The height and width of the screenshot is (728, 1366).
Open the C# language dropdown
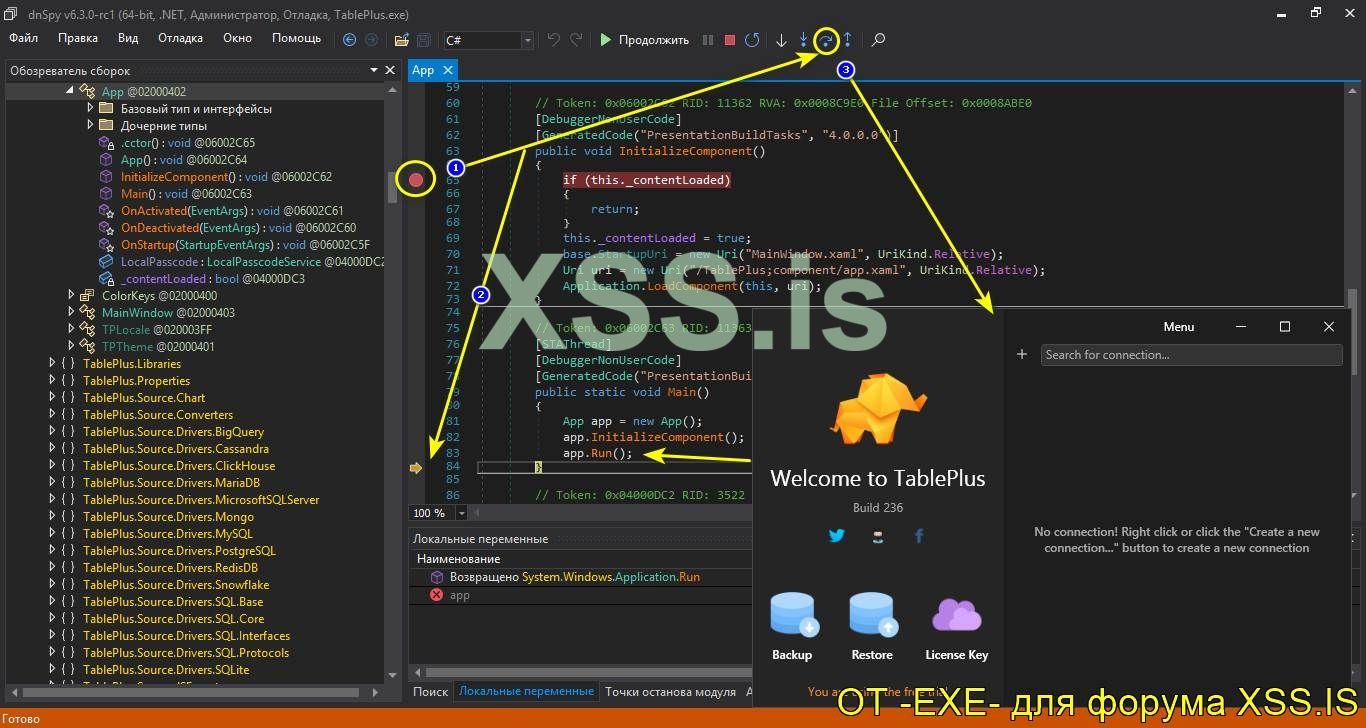[527, 40]
